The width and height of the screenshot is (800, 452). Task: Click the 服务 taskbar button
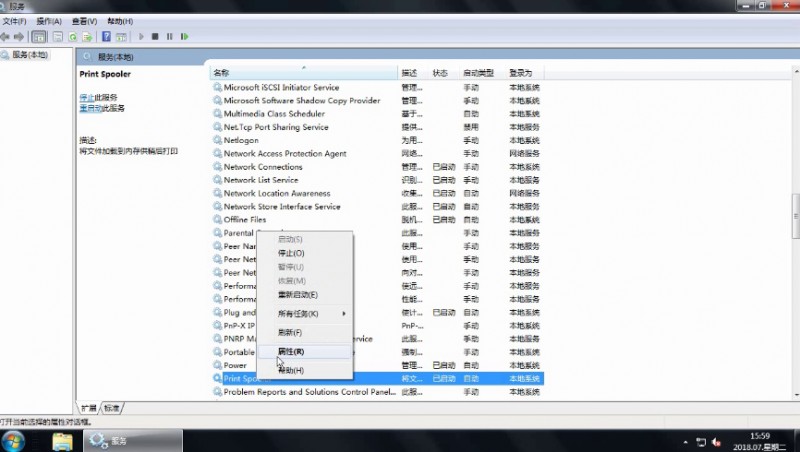click(x=133, y=441)
